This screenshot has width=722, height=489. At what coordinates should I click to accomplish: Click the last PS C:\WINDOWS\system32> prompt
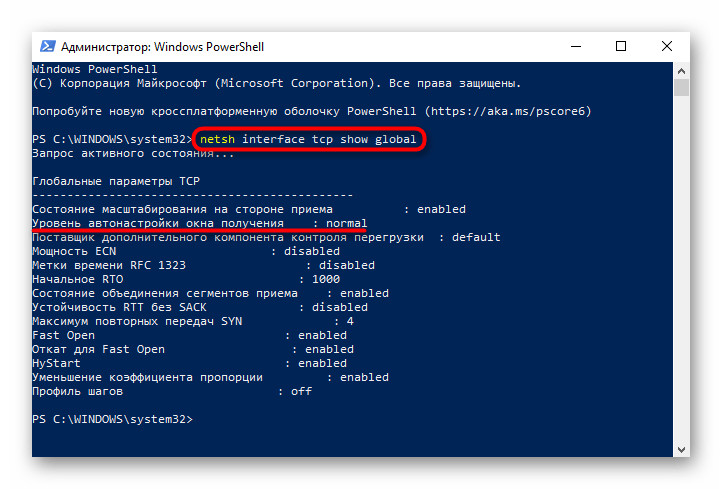[112, 419]
